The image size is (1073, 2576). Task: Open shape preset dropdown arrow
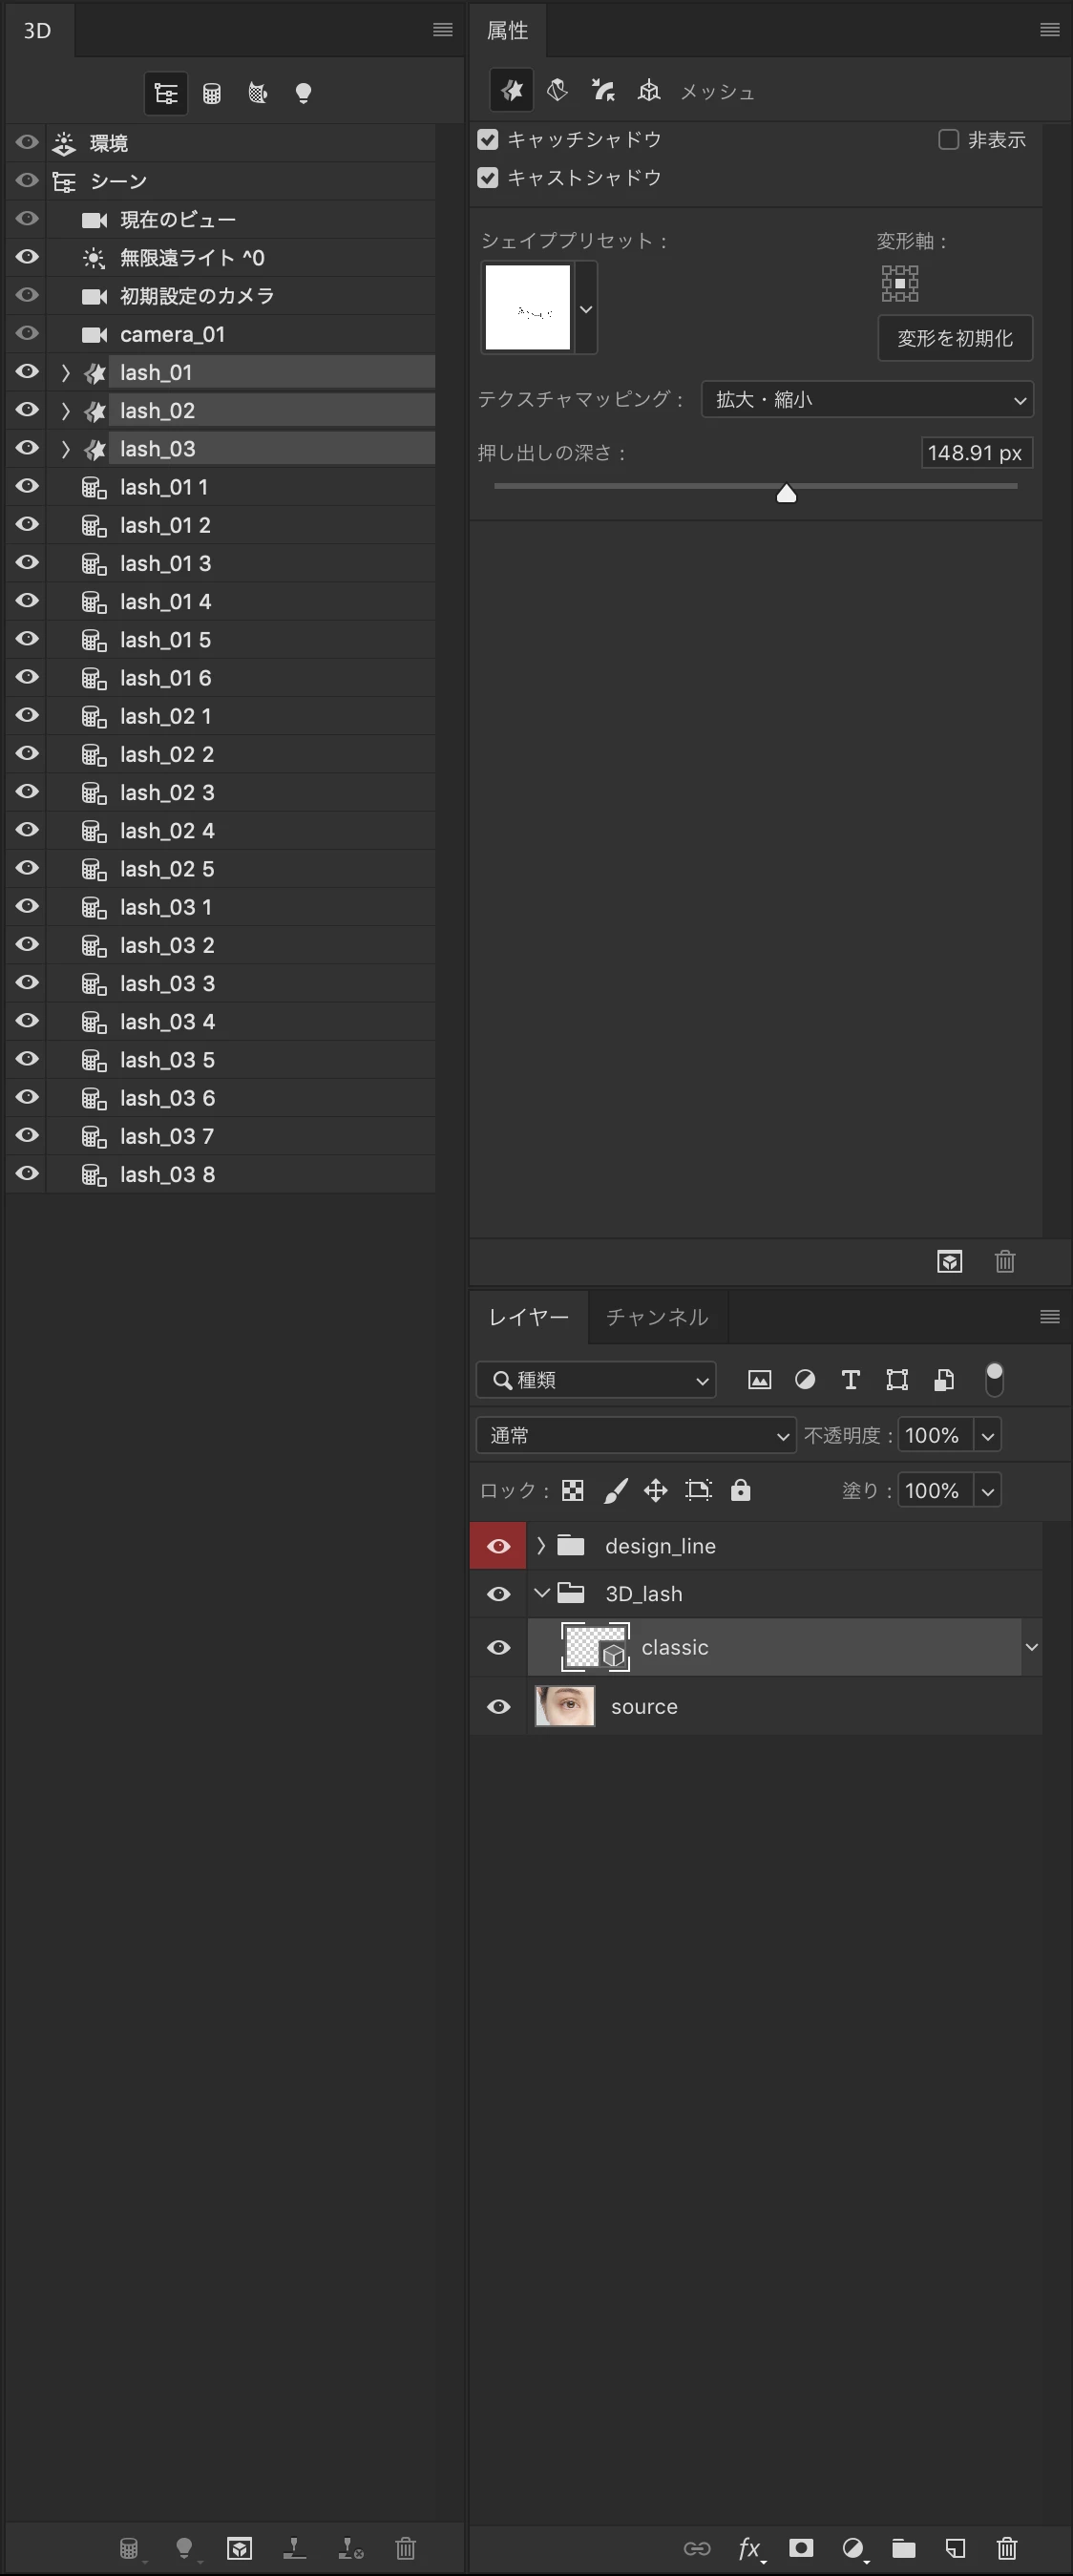click(x=586, y=308)
